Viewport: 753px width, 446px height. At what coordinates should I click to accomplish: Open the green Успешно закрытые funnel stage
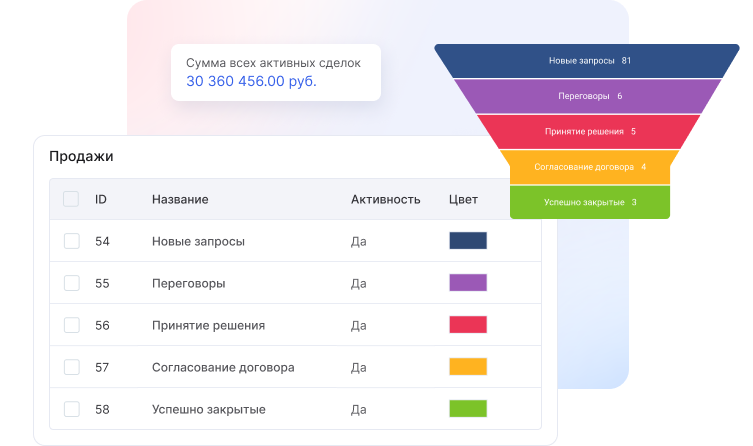coord(589,202)
